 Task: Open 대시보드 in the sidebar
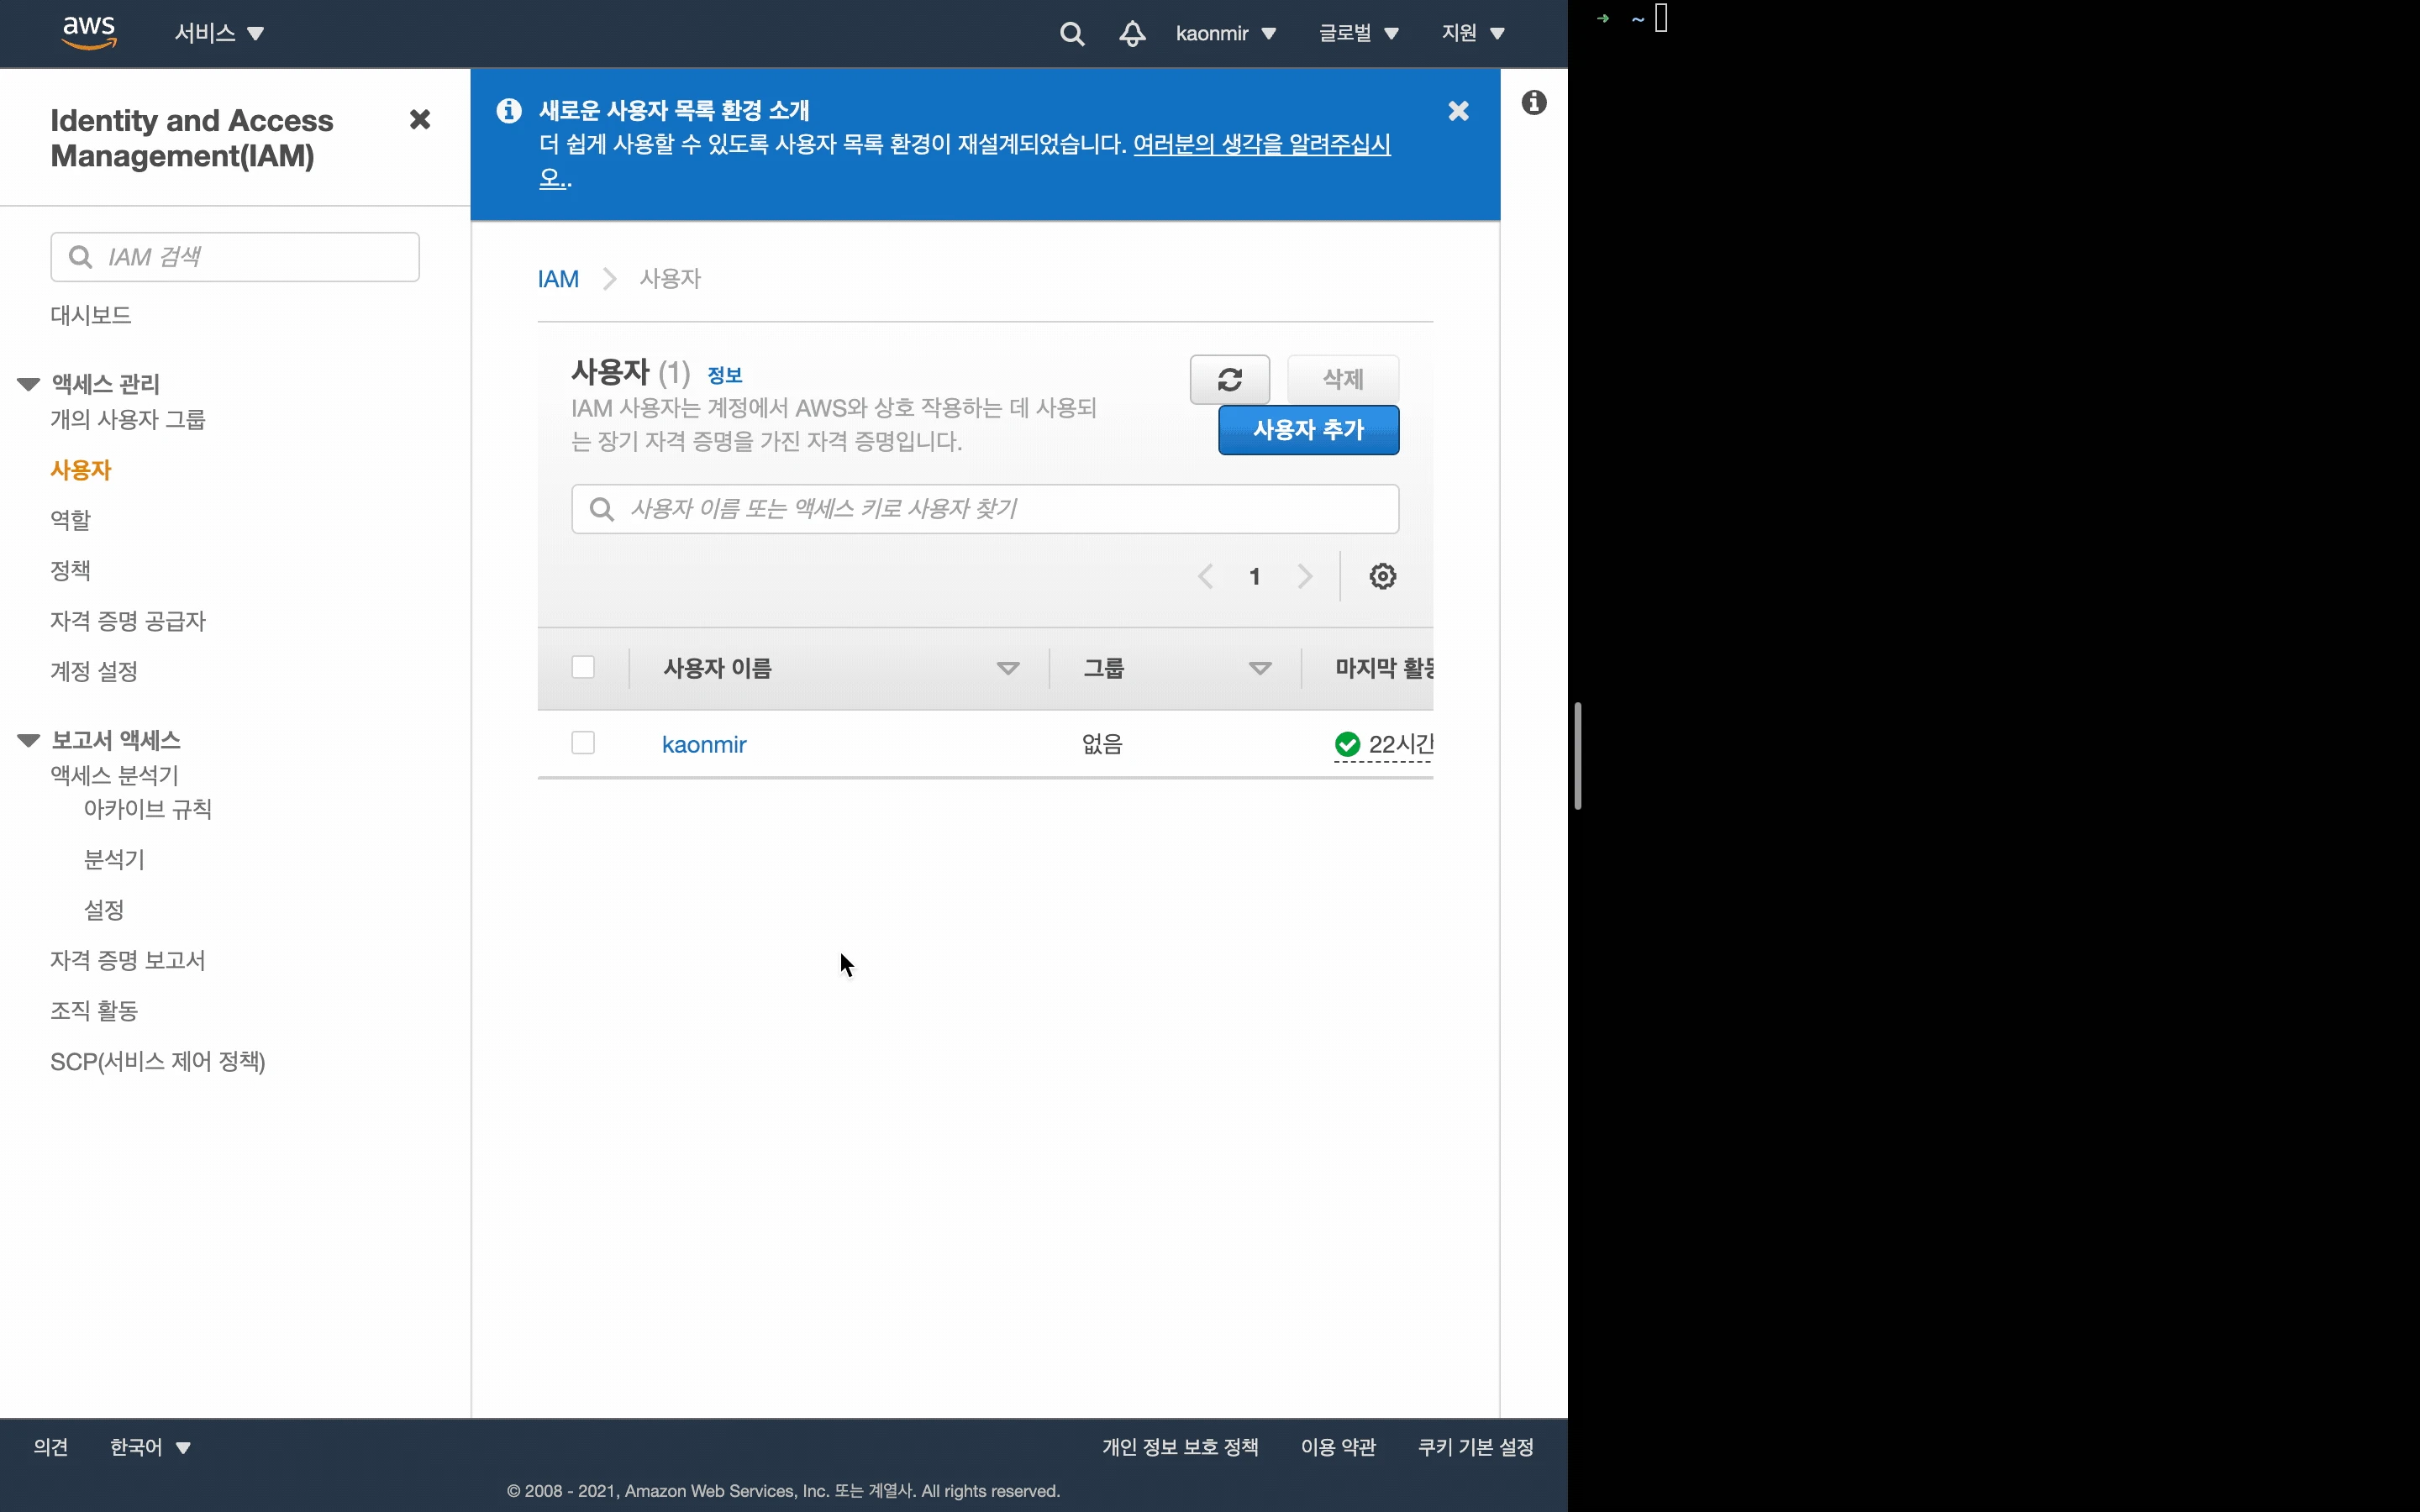pyautogui.click(x=91, y=315)
